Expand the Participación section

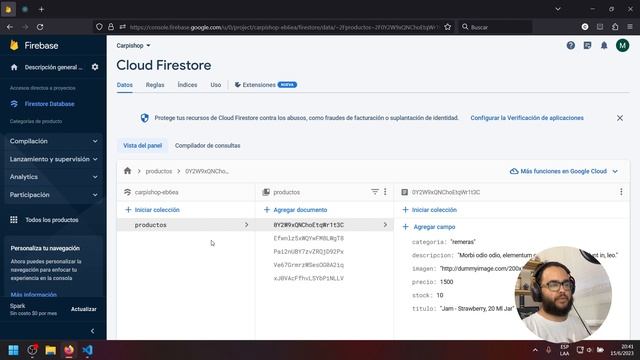[53, 195]
